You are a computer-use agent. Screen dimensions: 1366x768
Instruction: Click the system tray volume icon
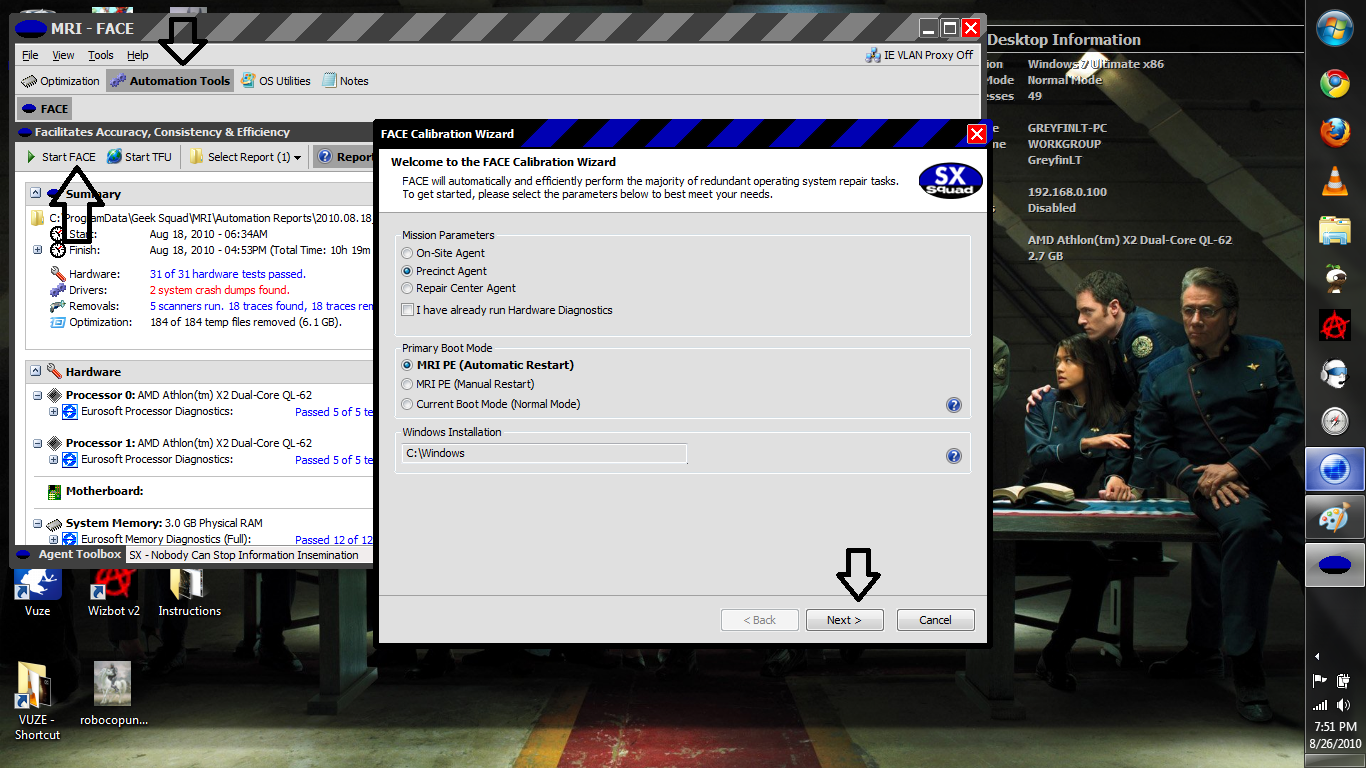[x=1342, y=706]
